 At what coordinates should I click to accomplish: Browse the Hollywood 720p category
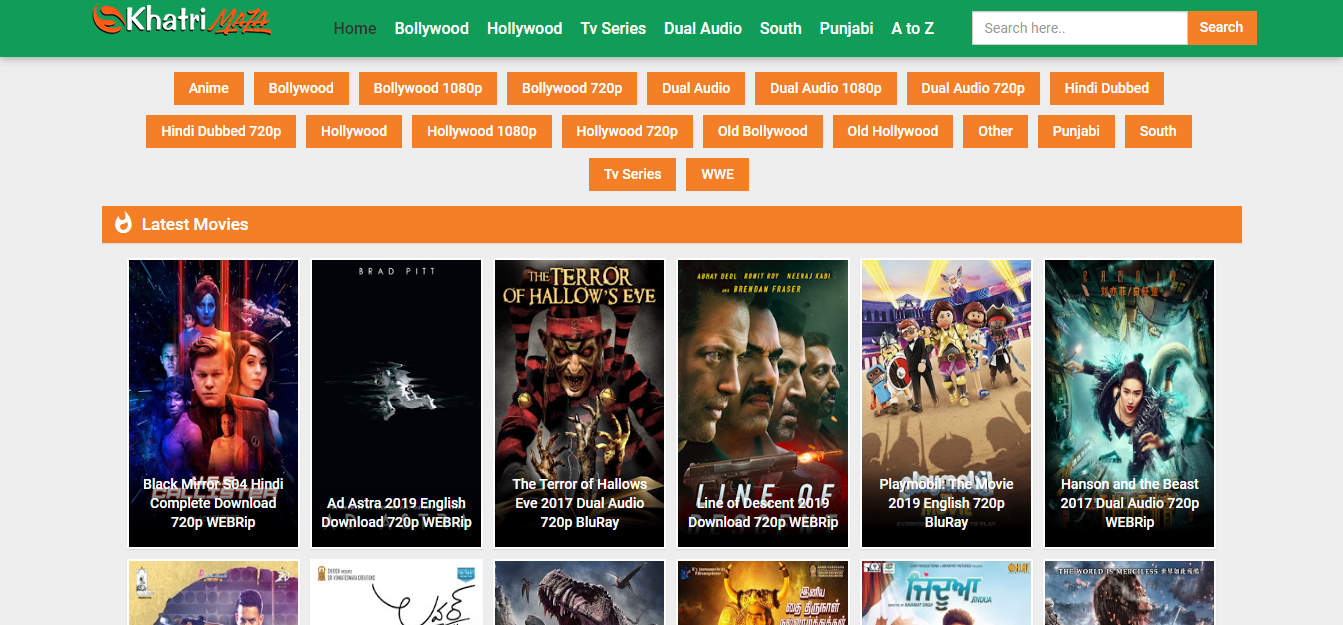click(627, 131)
